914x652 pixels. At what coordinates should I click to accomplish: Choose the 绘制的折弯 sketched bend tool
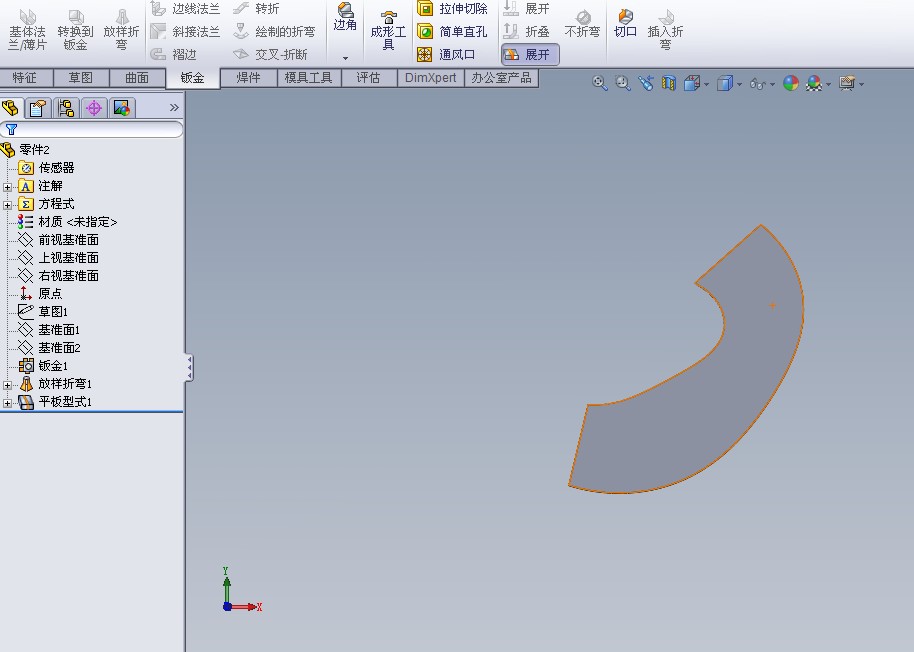274,31
